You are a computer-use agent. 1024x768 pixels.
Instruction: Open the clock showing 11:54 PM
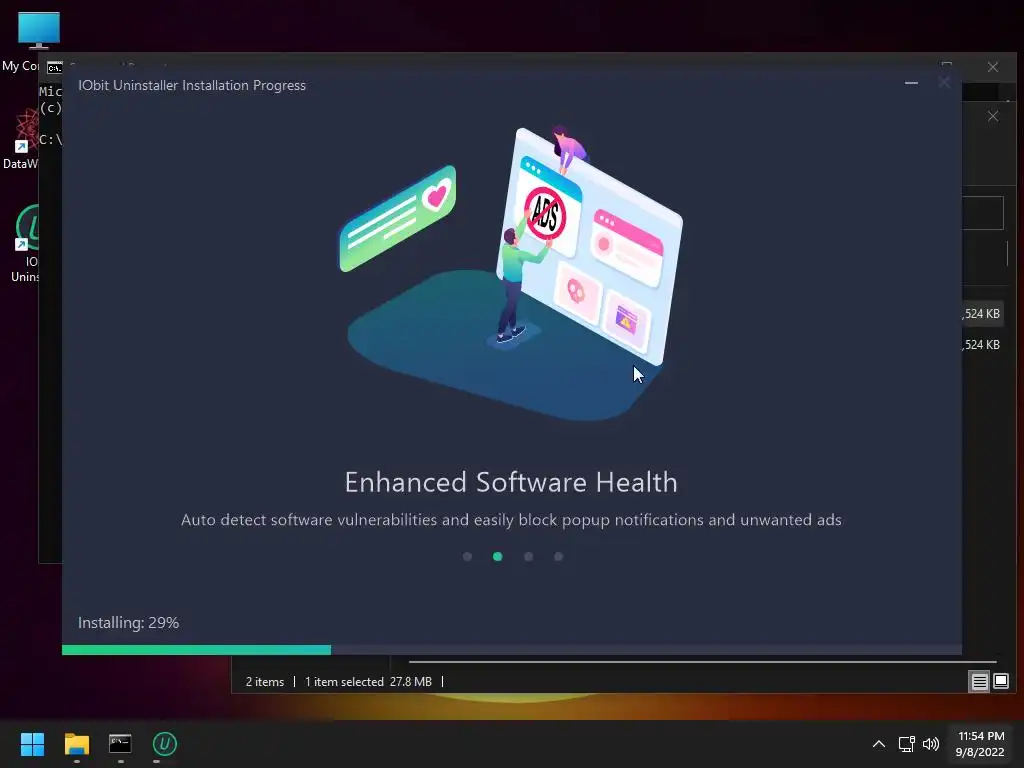980,744
